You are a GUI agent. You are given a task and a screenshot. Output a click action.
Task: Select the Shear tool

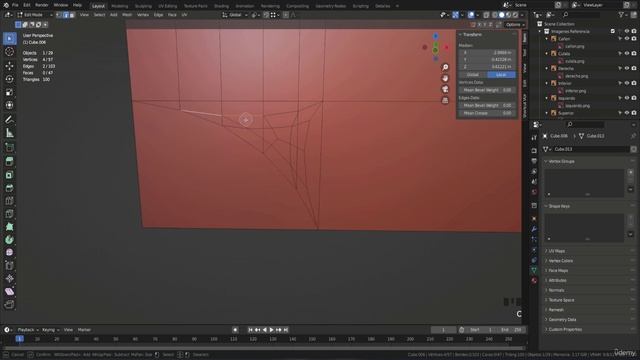(9, 291)
